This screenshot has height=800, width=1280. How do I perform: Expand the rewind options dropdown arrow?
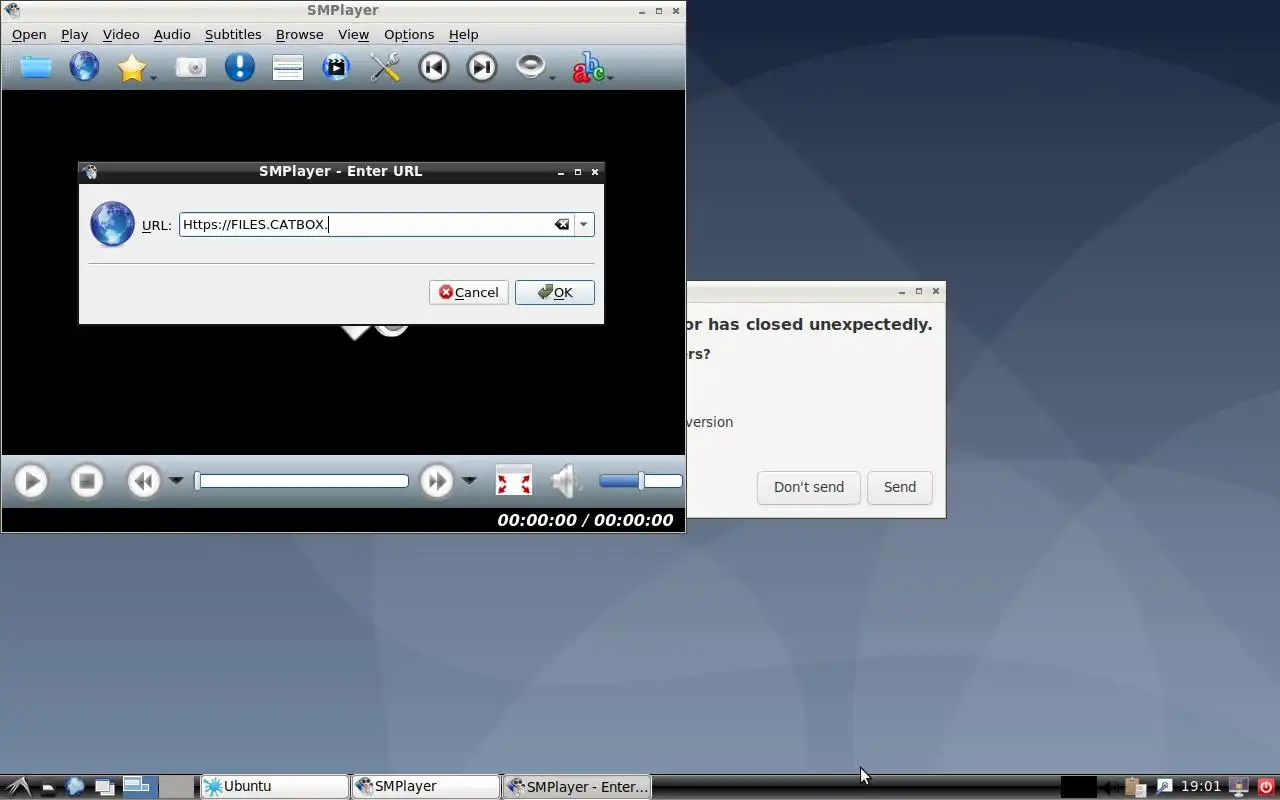176,481
